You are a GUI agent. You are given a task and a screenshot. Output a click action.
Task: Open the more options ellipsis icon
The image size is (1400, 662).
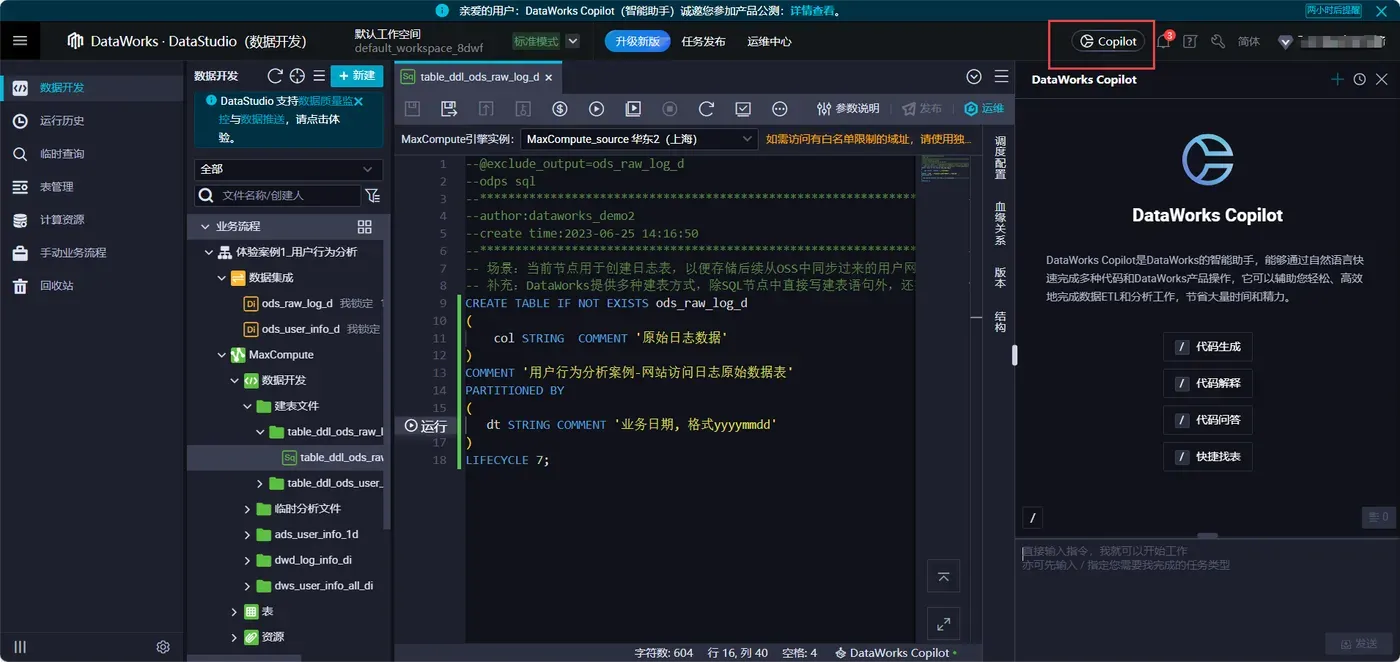(x=780, y=108)
